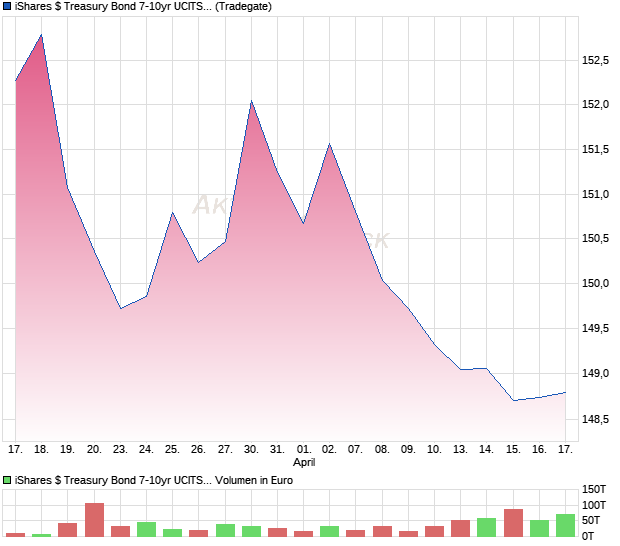The height and width of the screenshot is (546, 620).
Task: Click the 24. date label on the x-axis
Action: pyautogui.click(x=146, y=450)
